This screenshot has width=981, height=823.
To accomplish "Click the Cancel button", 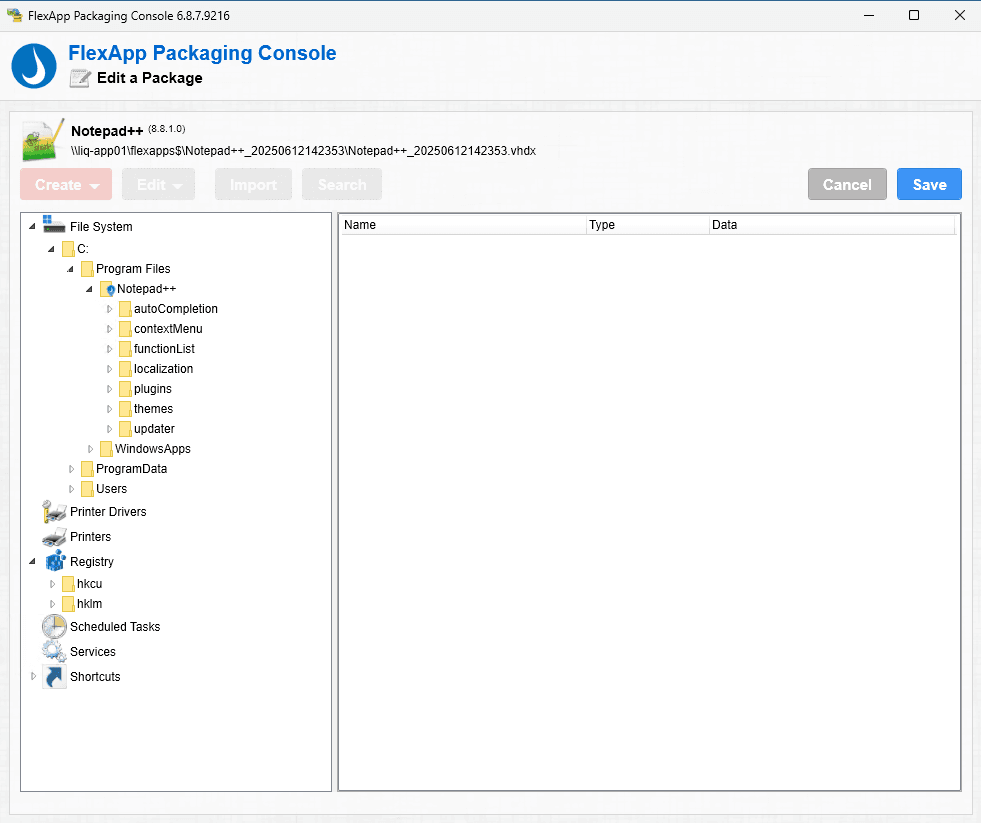I will [847, 185].
